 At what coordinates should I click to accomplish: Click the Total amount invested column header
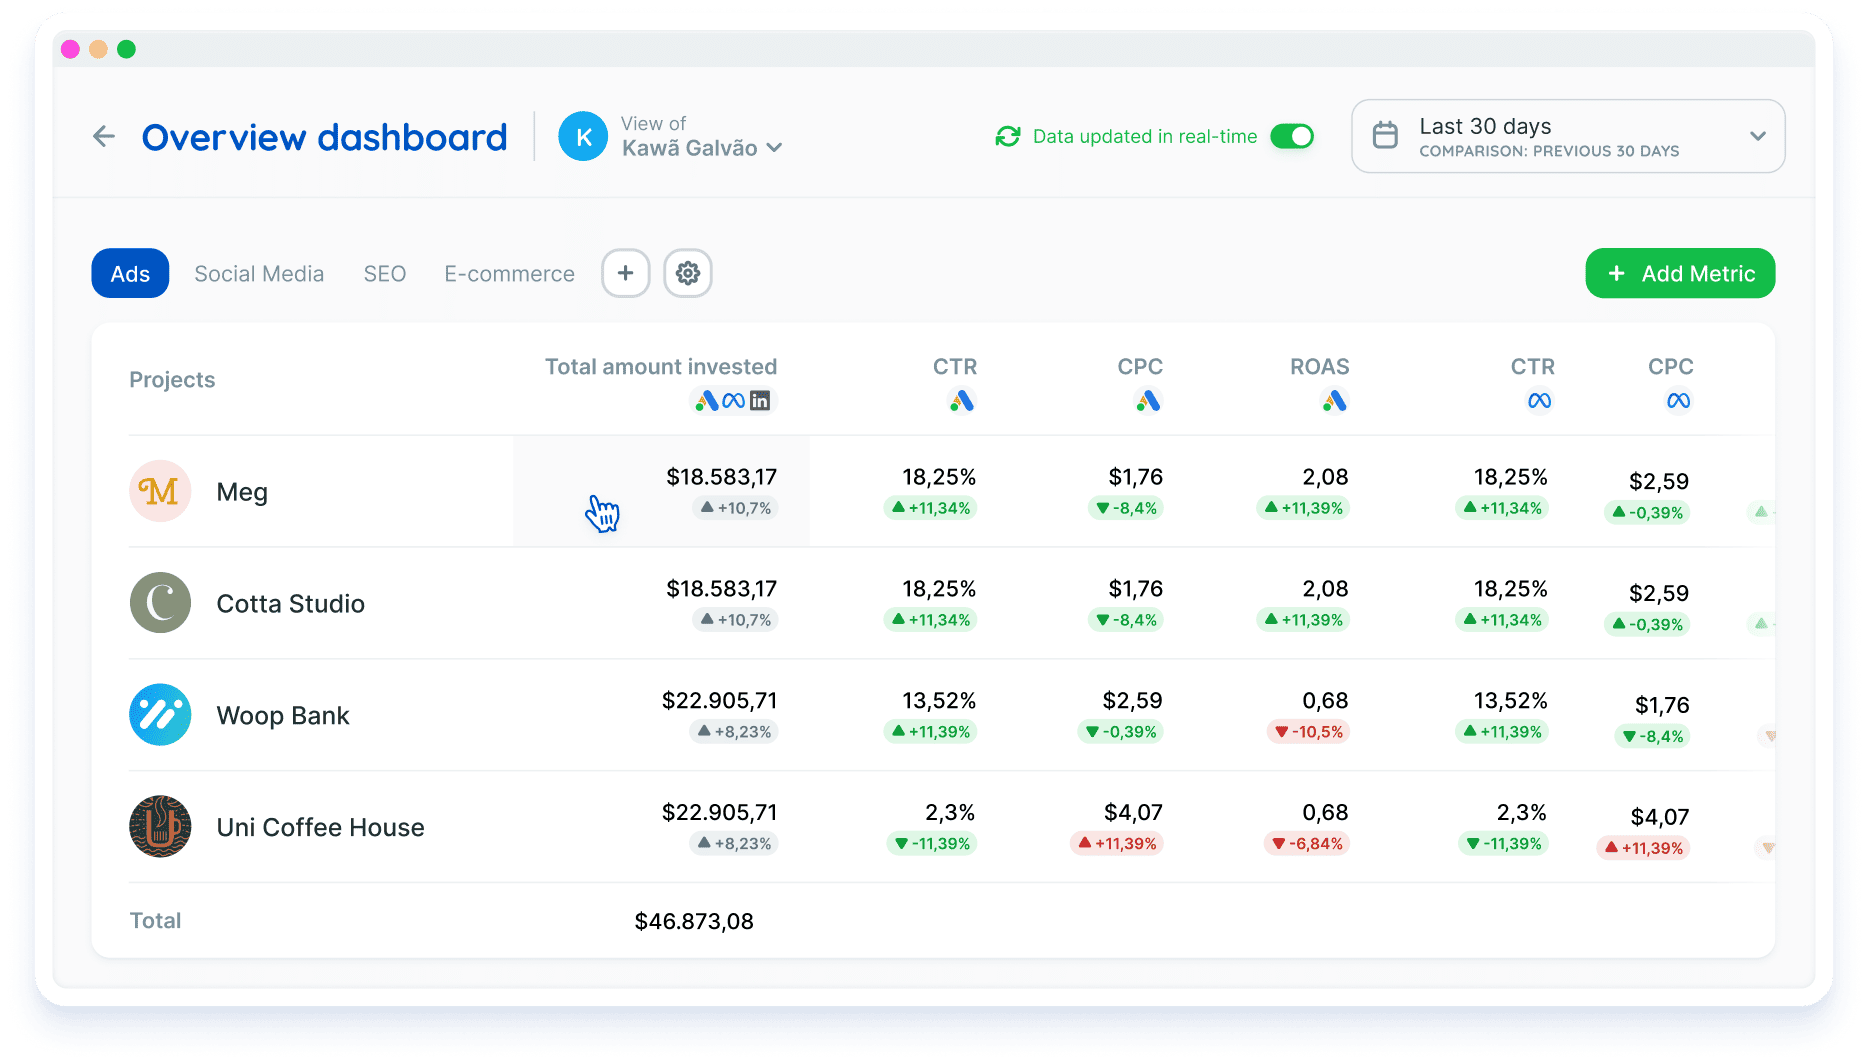point(661,367)
